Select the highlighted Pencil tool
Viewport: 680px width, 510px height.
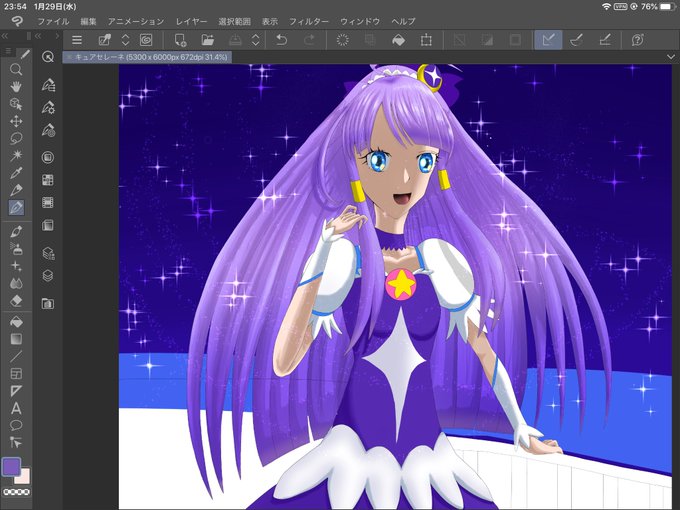coord(16,207)
